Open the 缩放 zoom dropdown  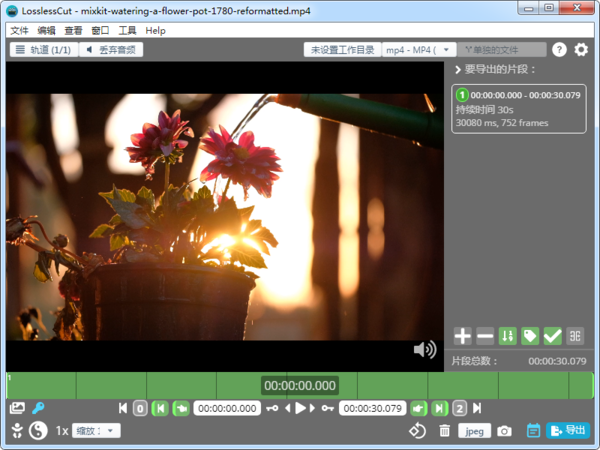pyautogui.click(x=96, y=431)
